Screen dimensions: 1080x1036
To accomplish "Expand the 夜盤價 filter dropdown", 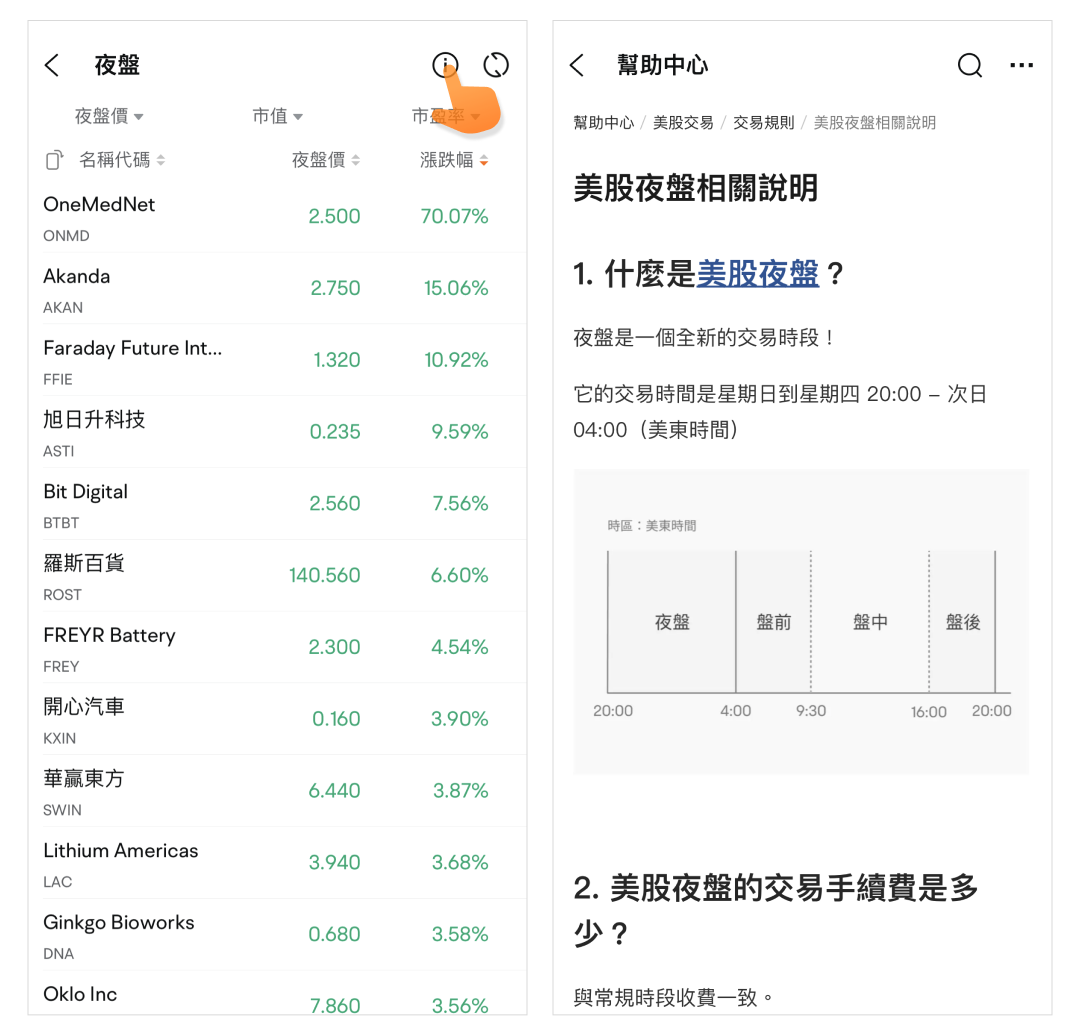I will (109, 117).
